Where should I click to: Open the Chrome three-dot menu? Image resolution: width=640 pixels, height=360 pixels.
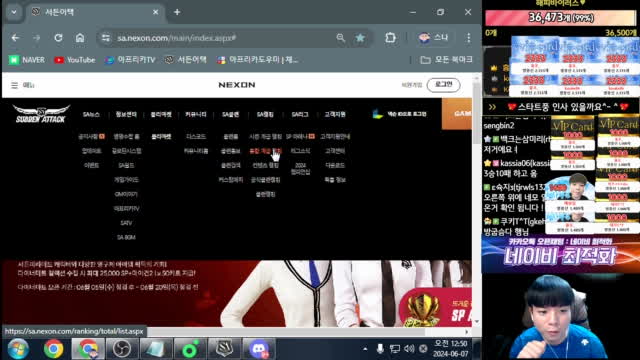(x=468, y=38)
